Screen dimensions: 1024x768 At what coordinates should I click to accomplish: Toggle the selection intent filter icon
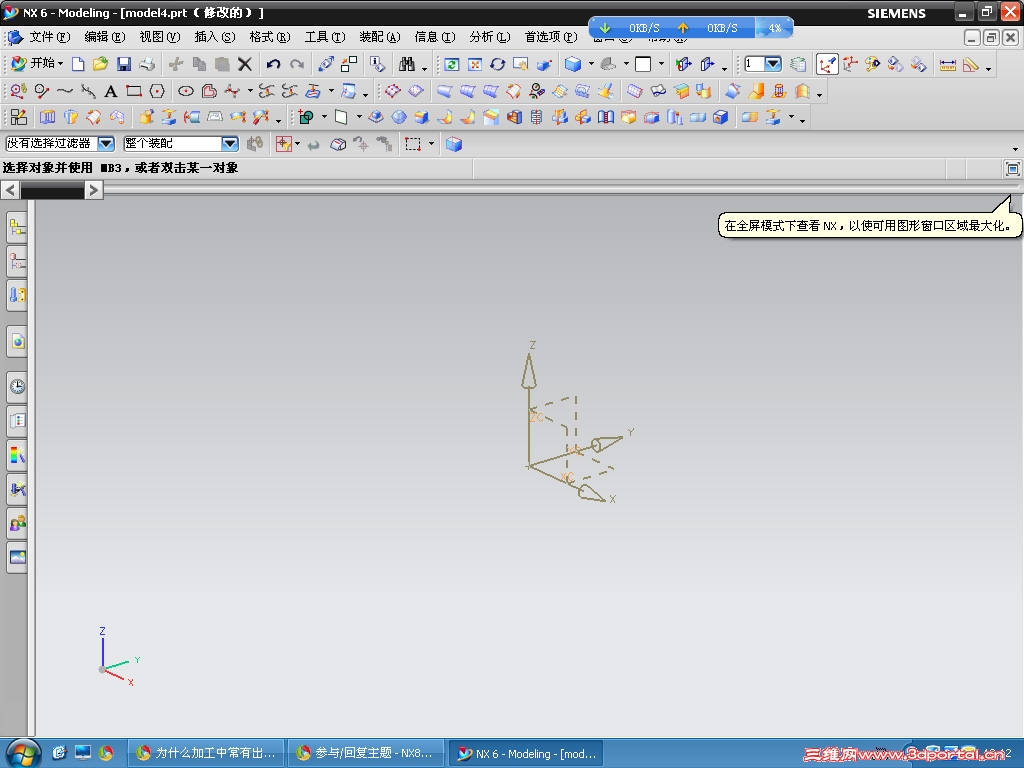pyautogui.click(x=283, y=144)
